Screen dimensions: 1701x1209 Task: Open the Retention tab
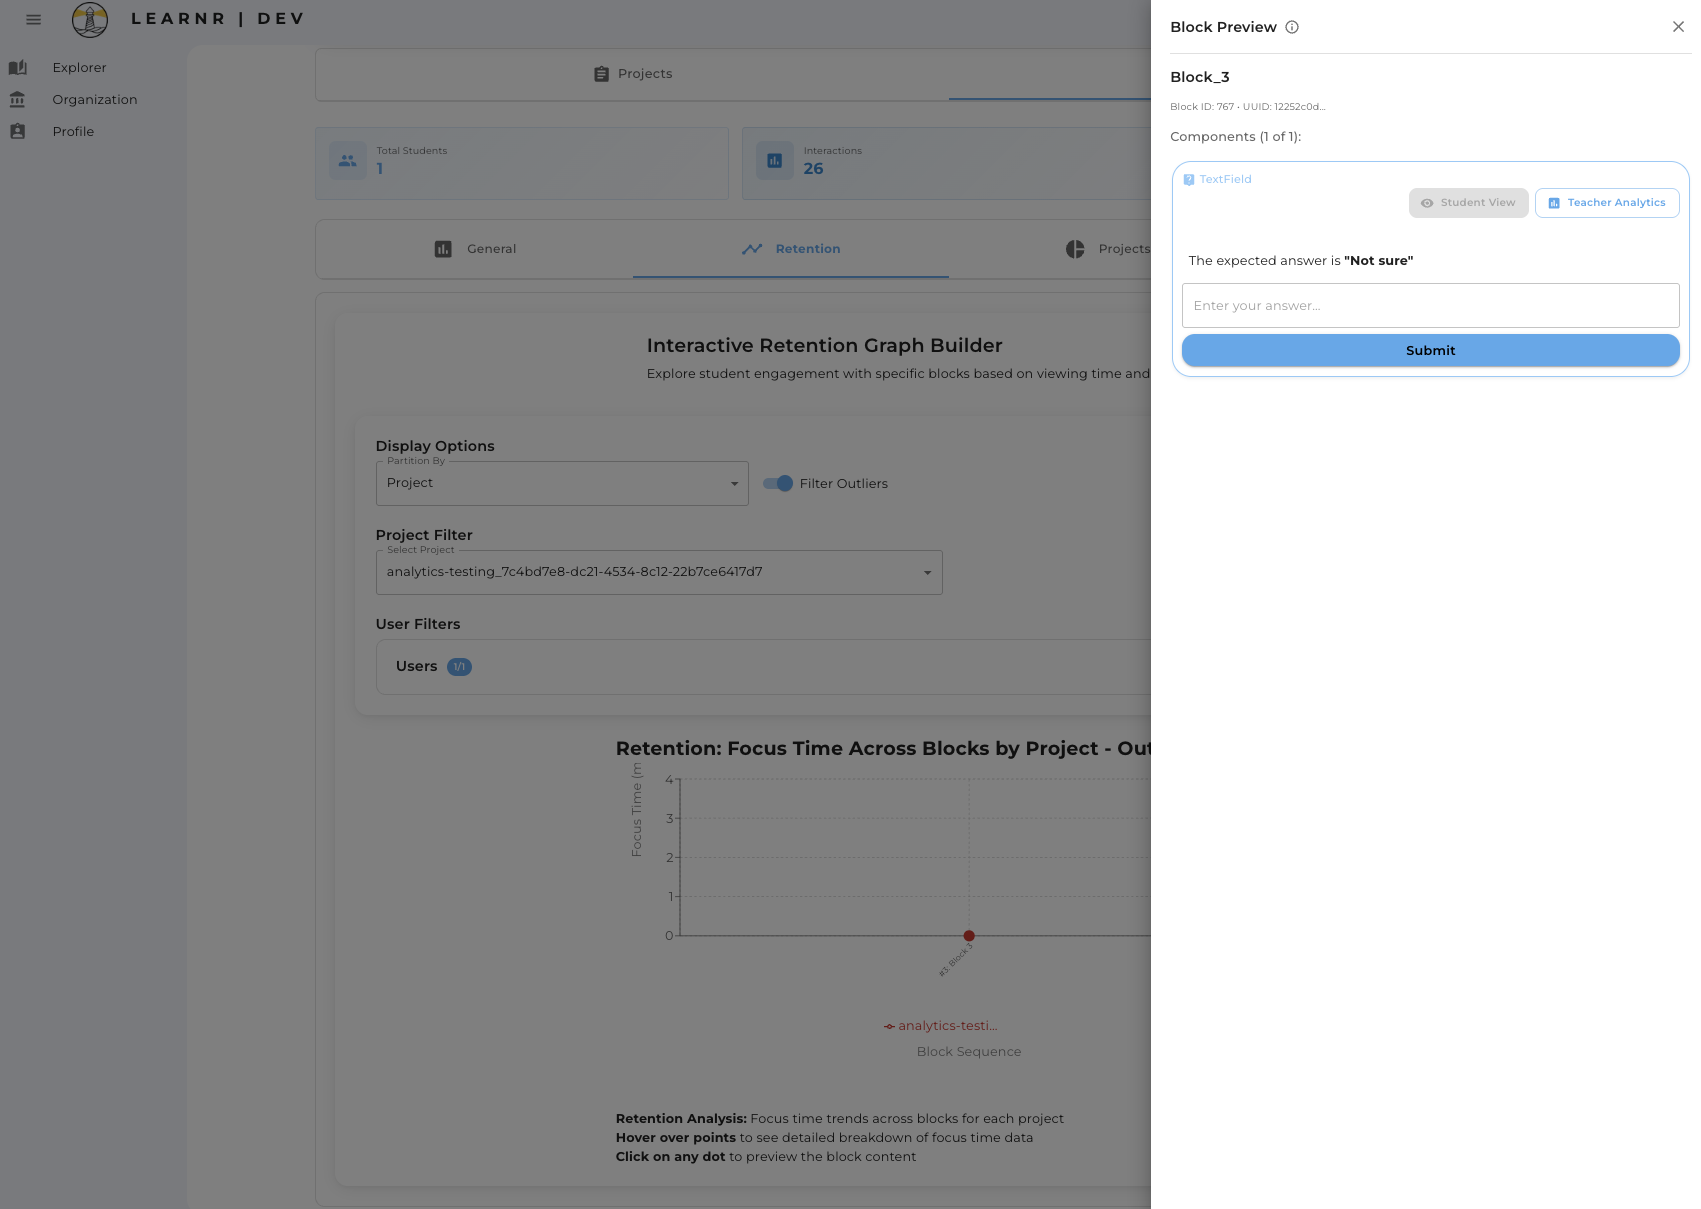790,249
